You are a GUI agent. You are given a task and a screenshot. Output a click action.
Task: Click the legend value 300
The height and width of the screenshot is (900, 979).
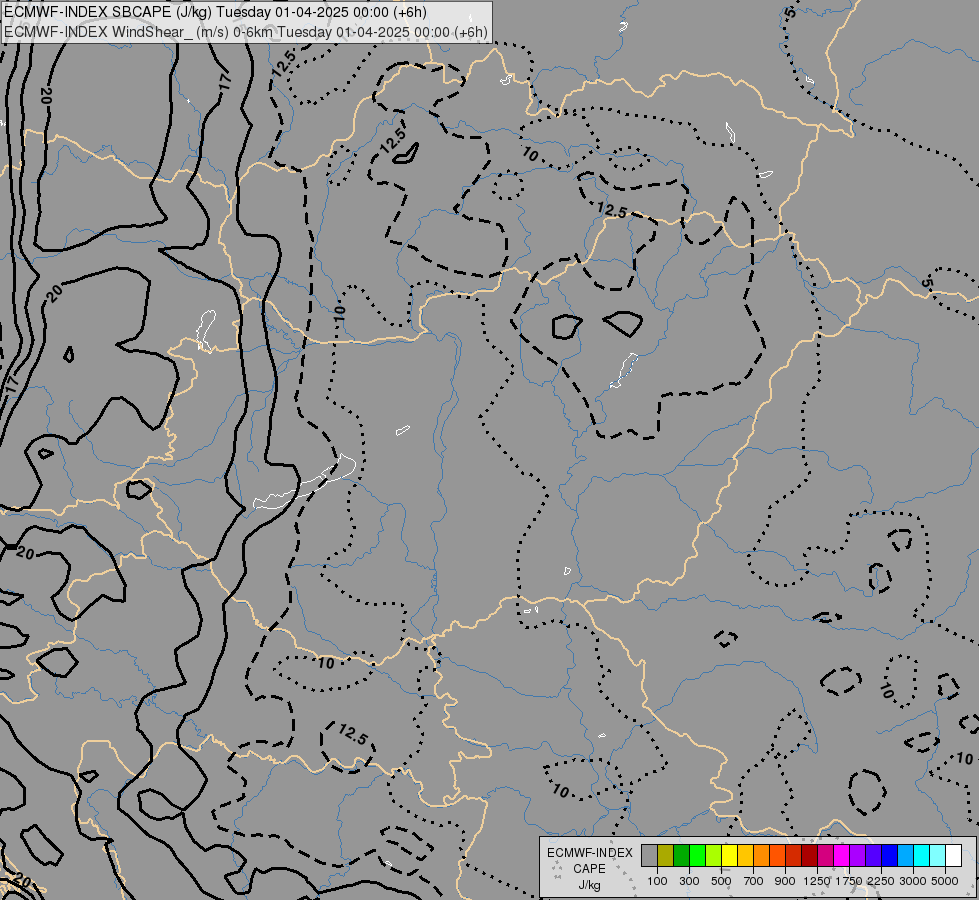pyautogui.click(x=689, y=881)
